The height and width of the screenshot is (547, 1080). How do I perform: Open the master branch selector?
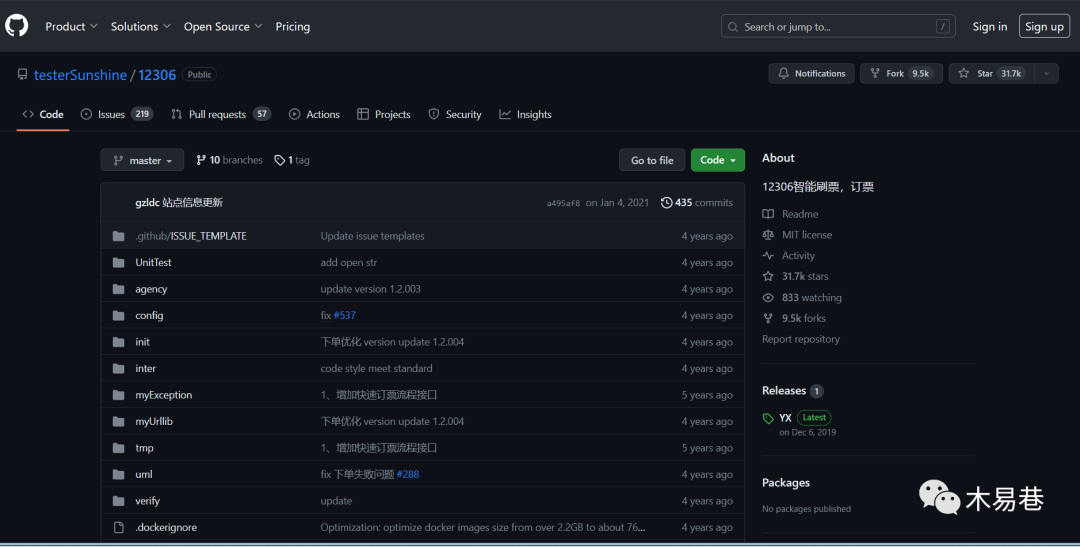pyautogui.click(x=142, y=160)
